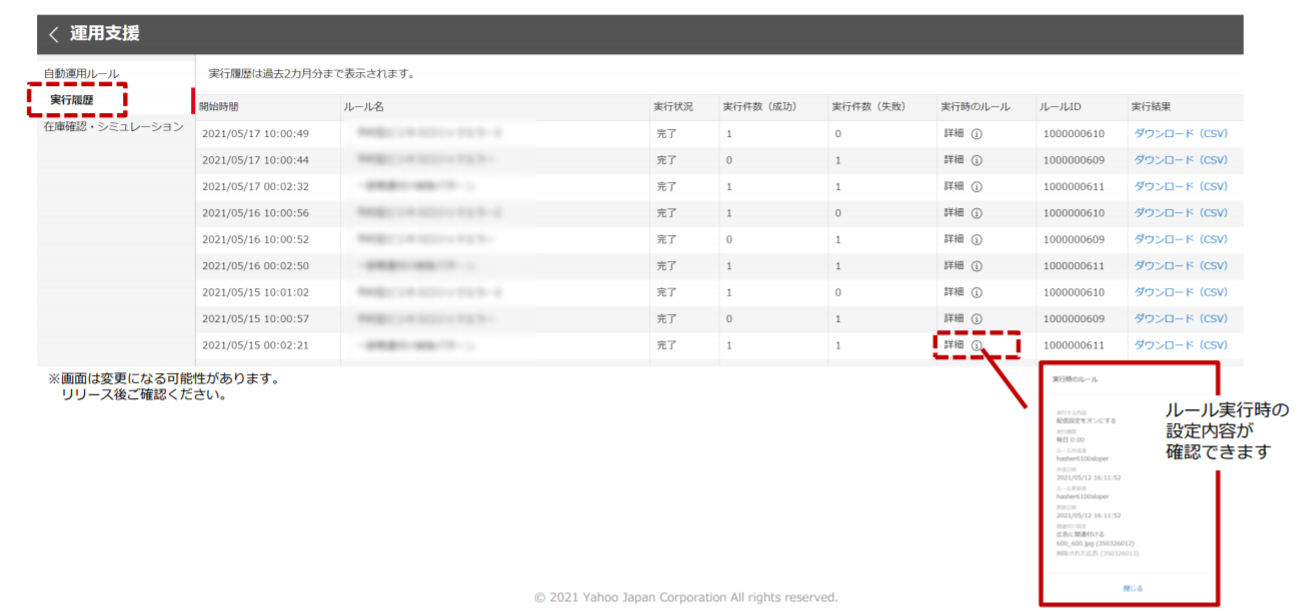Image resolution: width=1310 pixels, height=611 pixels.
Task: Download CSV for the 2021/05/17 00:02:32 run
Action: tap(1179, 187)
